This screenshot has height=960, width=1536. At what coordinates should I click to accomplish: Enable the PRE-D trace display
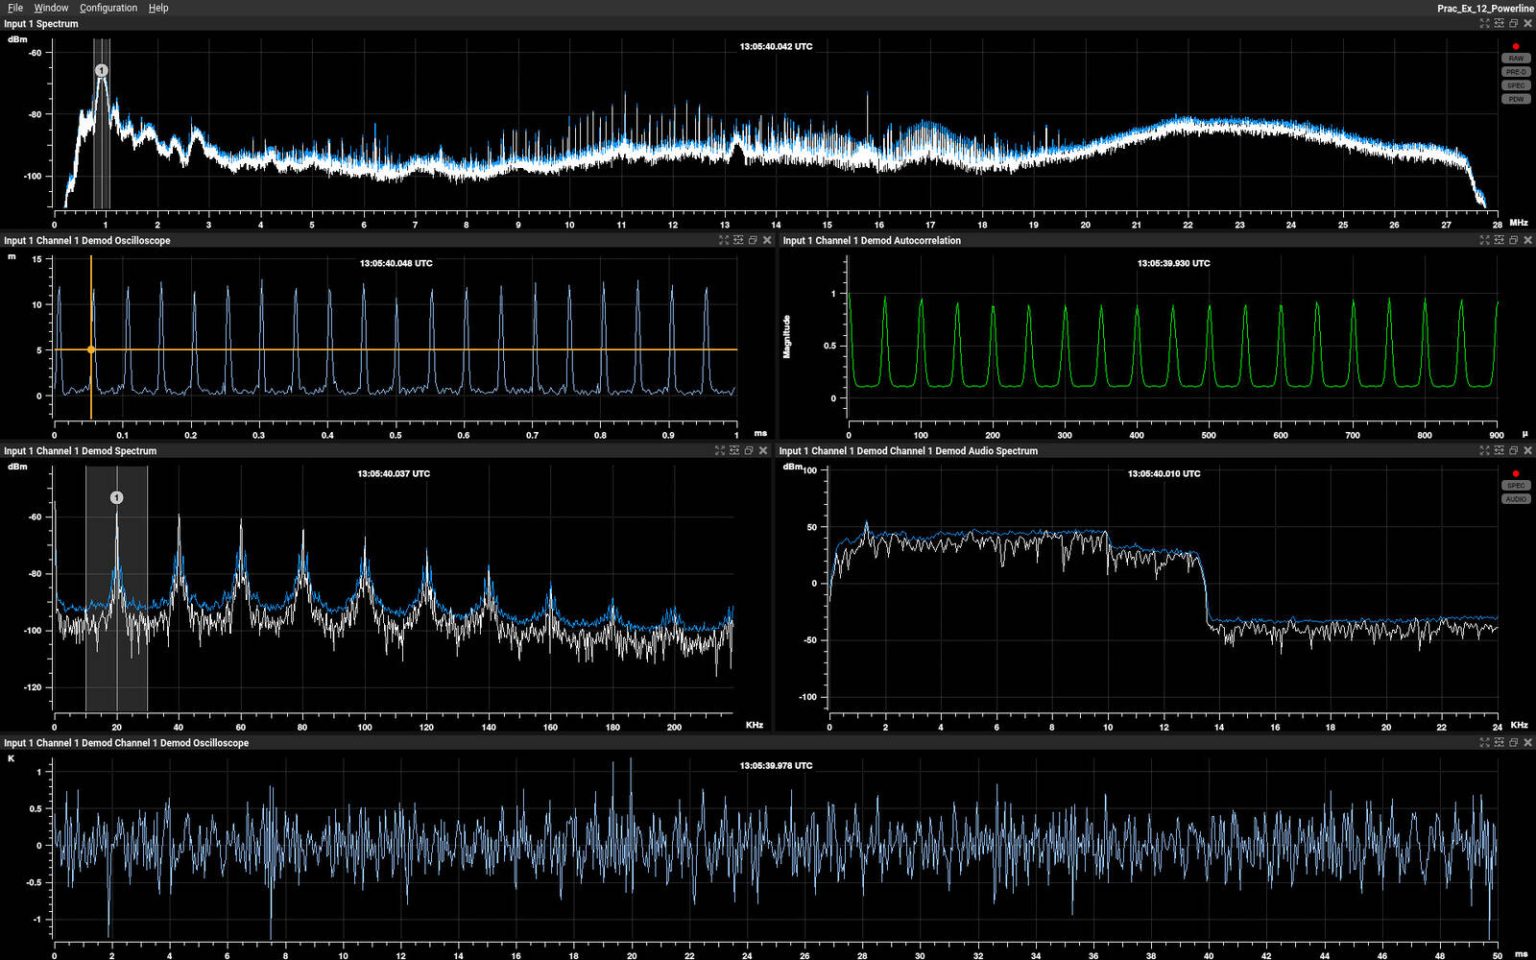pos(1514,71)
